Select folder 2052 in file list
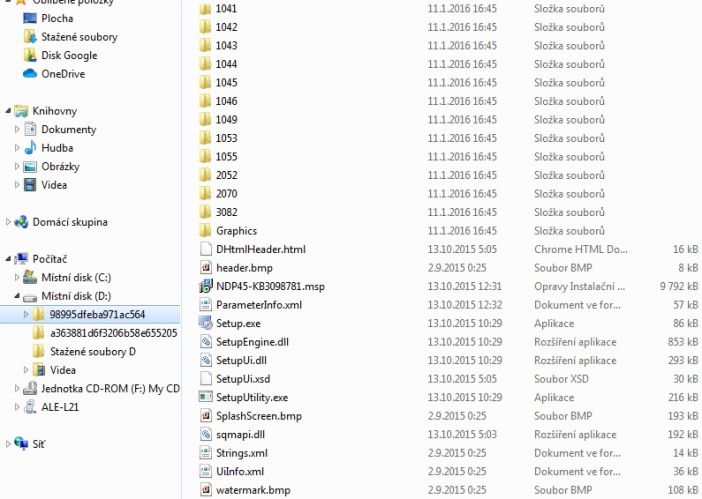Viewport: 702px width, 499px height. point(227,175)
